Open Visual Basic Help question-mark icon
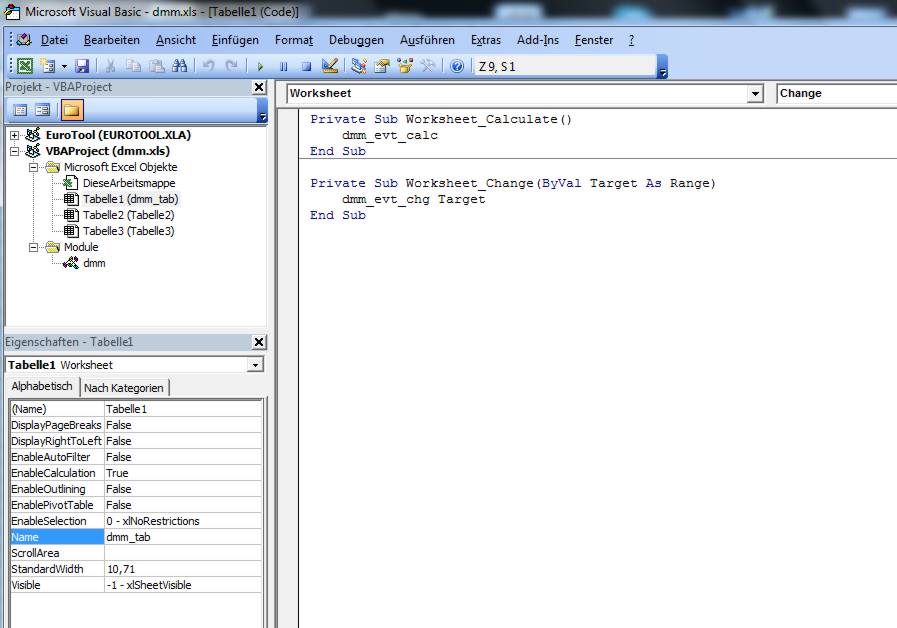The height and width of the screenshot is (628, 897). (x=457, y=66)
